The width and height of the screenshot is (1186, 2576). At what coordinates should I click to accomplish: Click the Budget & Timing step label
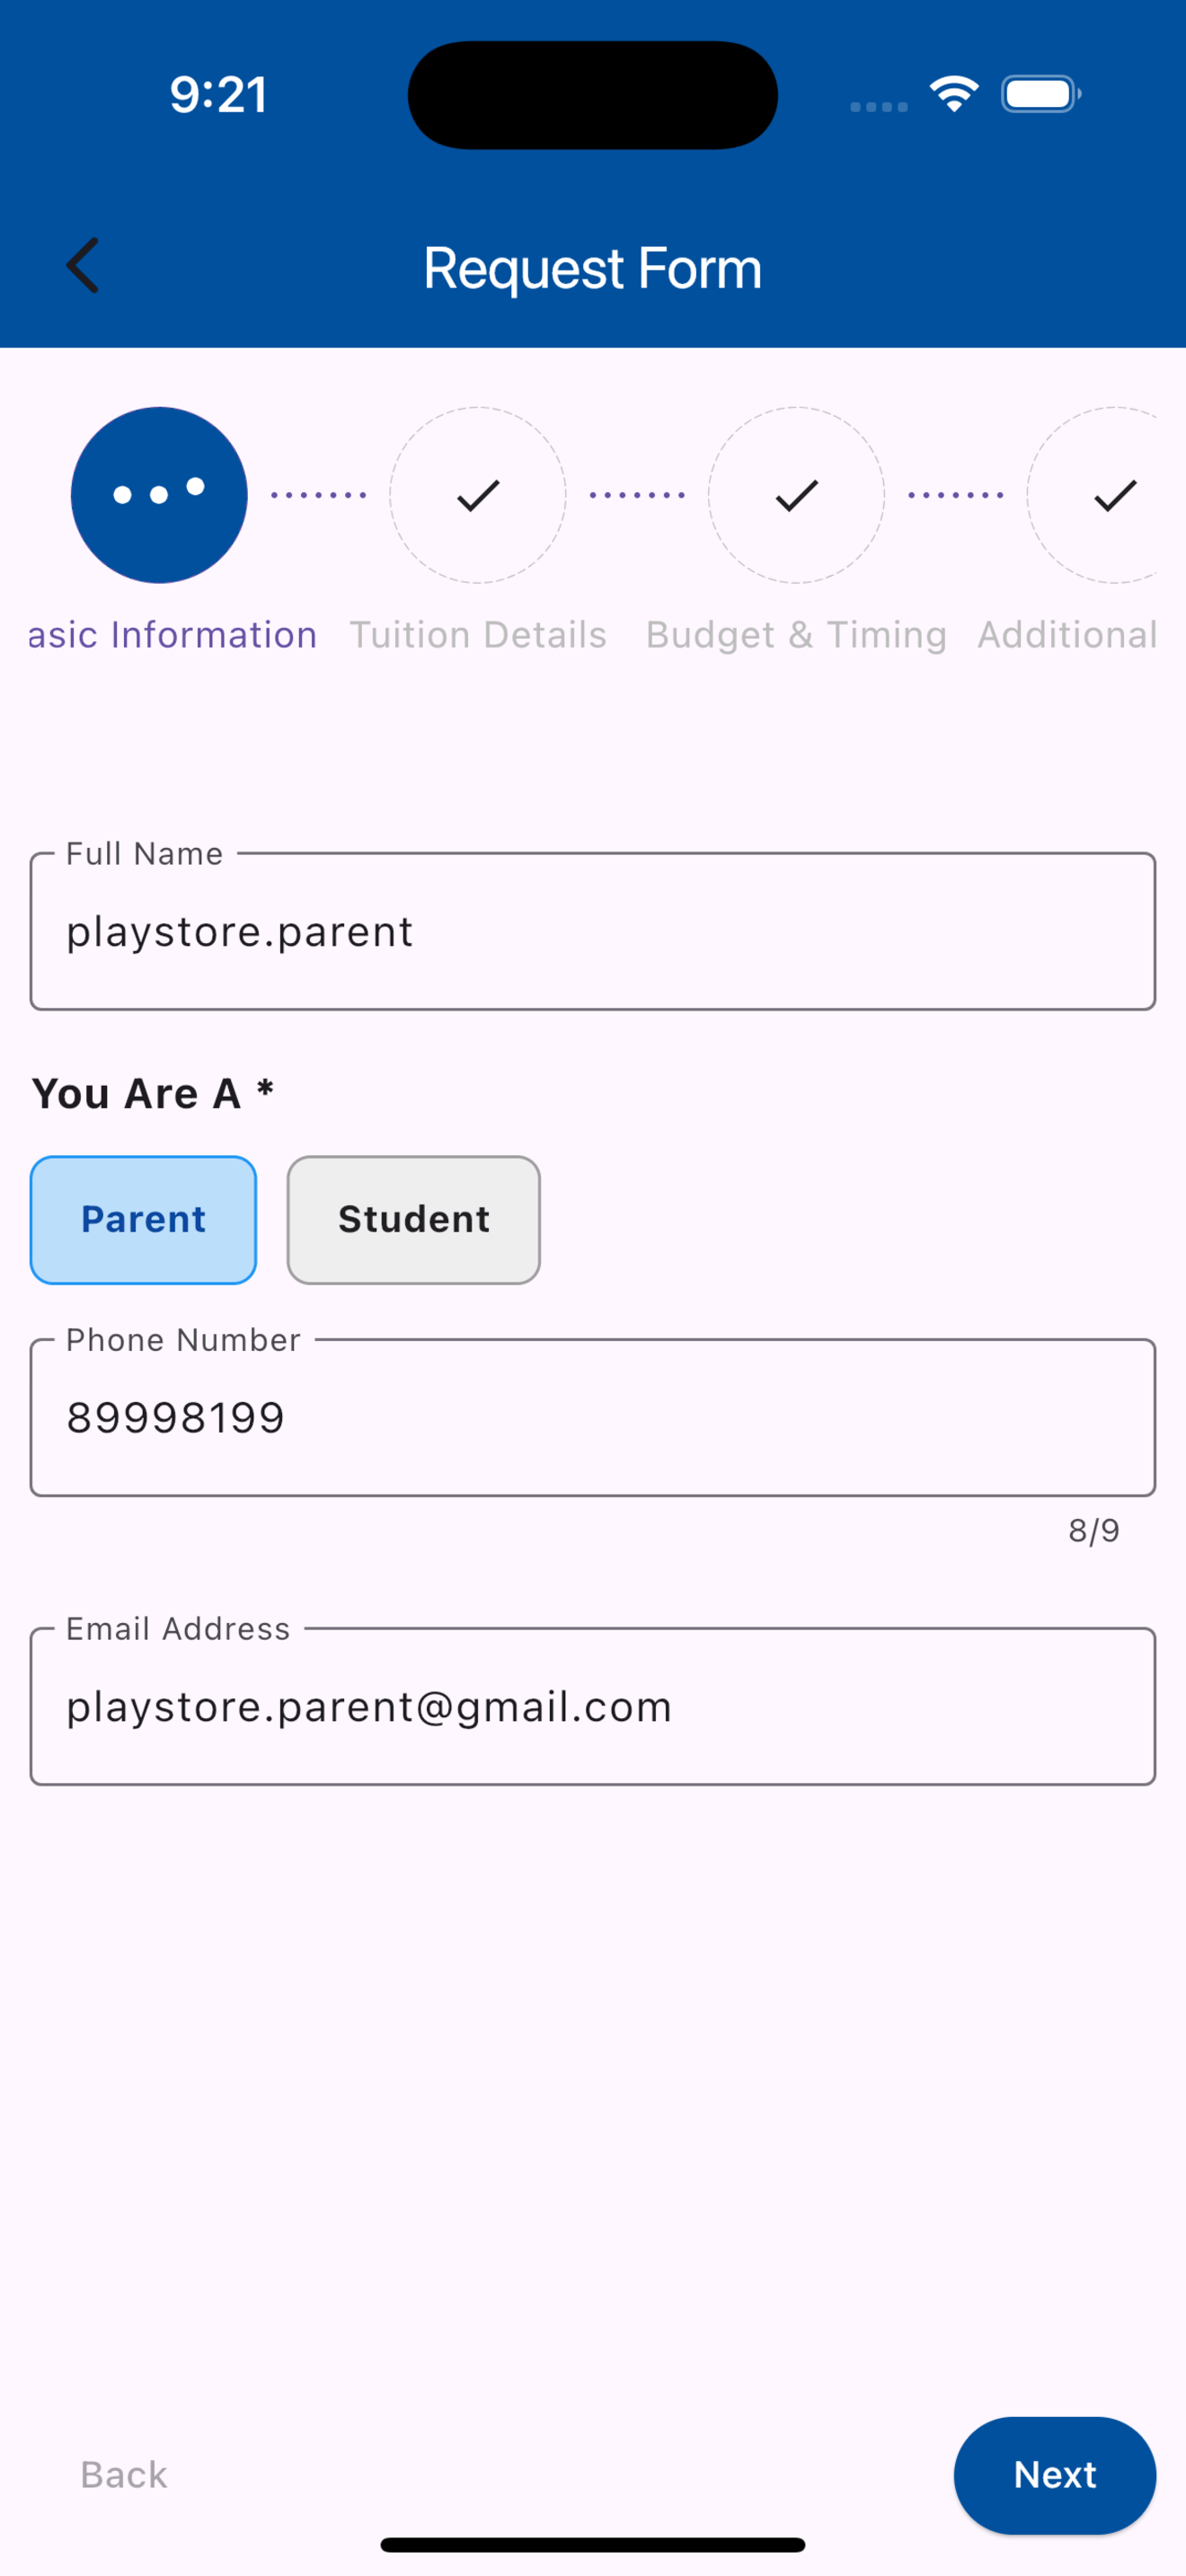[x=796, y=635]
